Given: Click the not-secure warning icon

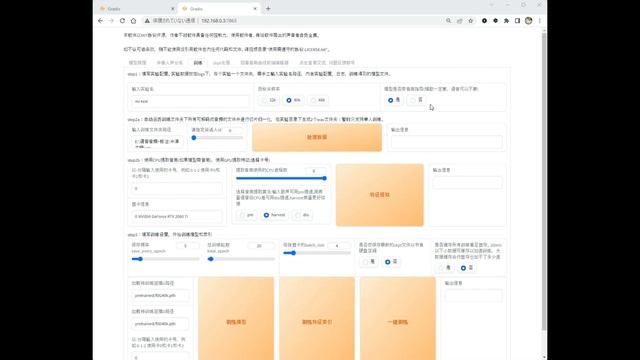Looking at the screenshot, I should point(147,20).
